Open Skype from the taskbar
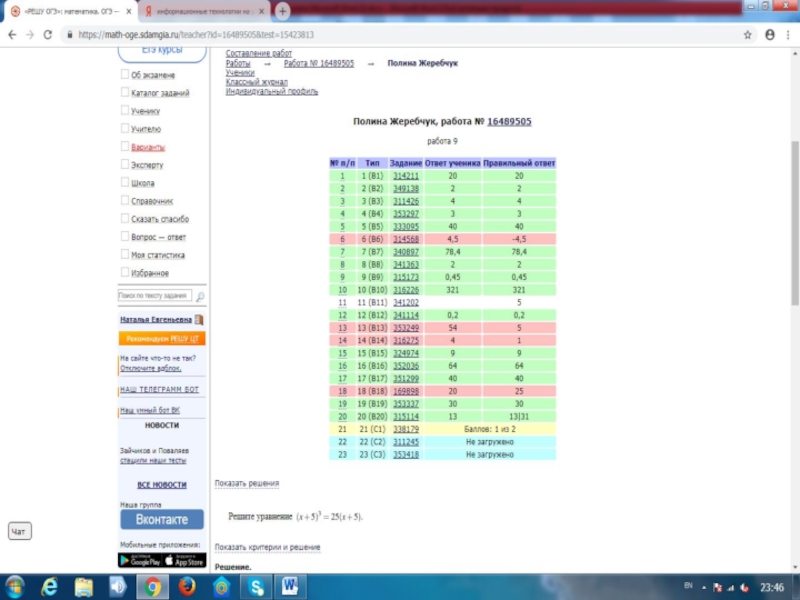800x600 pixels. pyautogui.click(x=256, y=587)
